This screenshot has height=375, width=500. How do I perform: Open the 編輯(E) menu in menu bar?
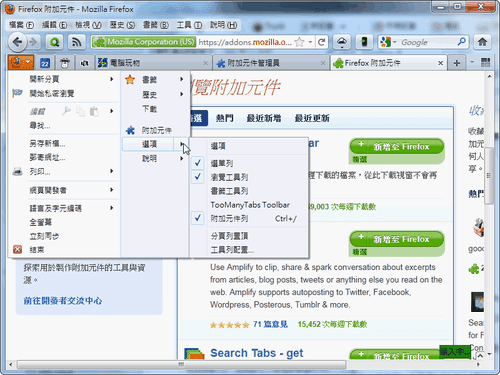coord(54,25)
